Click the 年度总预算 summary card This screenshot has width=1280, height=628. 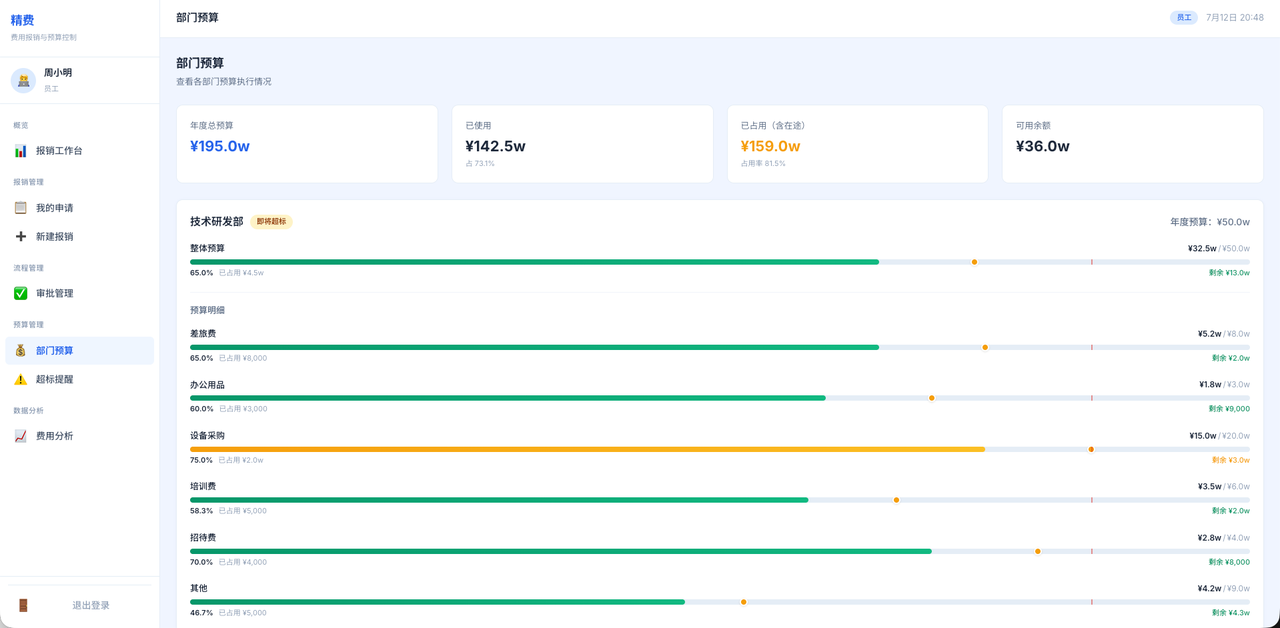[307, 144]
